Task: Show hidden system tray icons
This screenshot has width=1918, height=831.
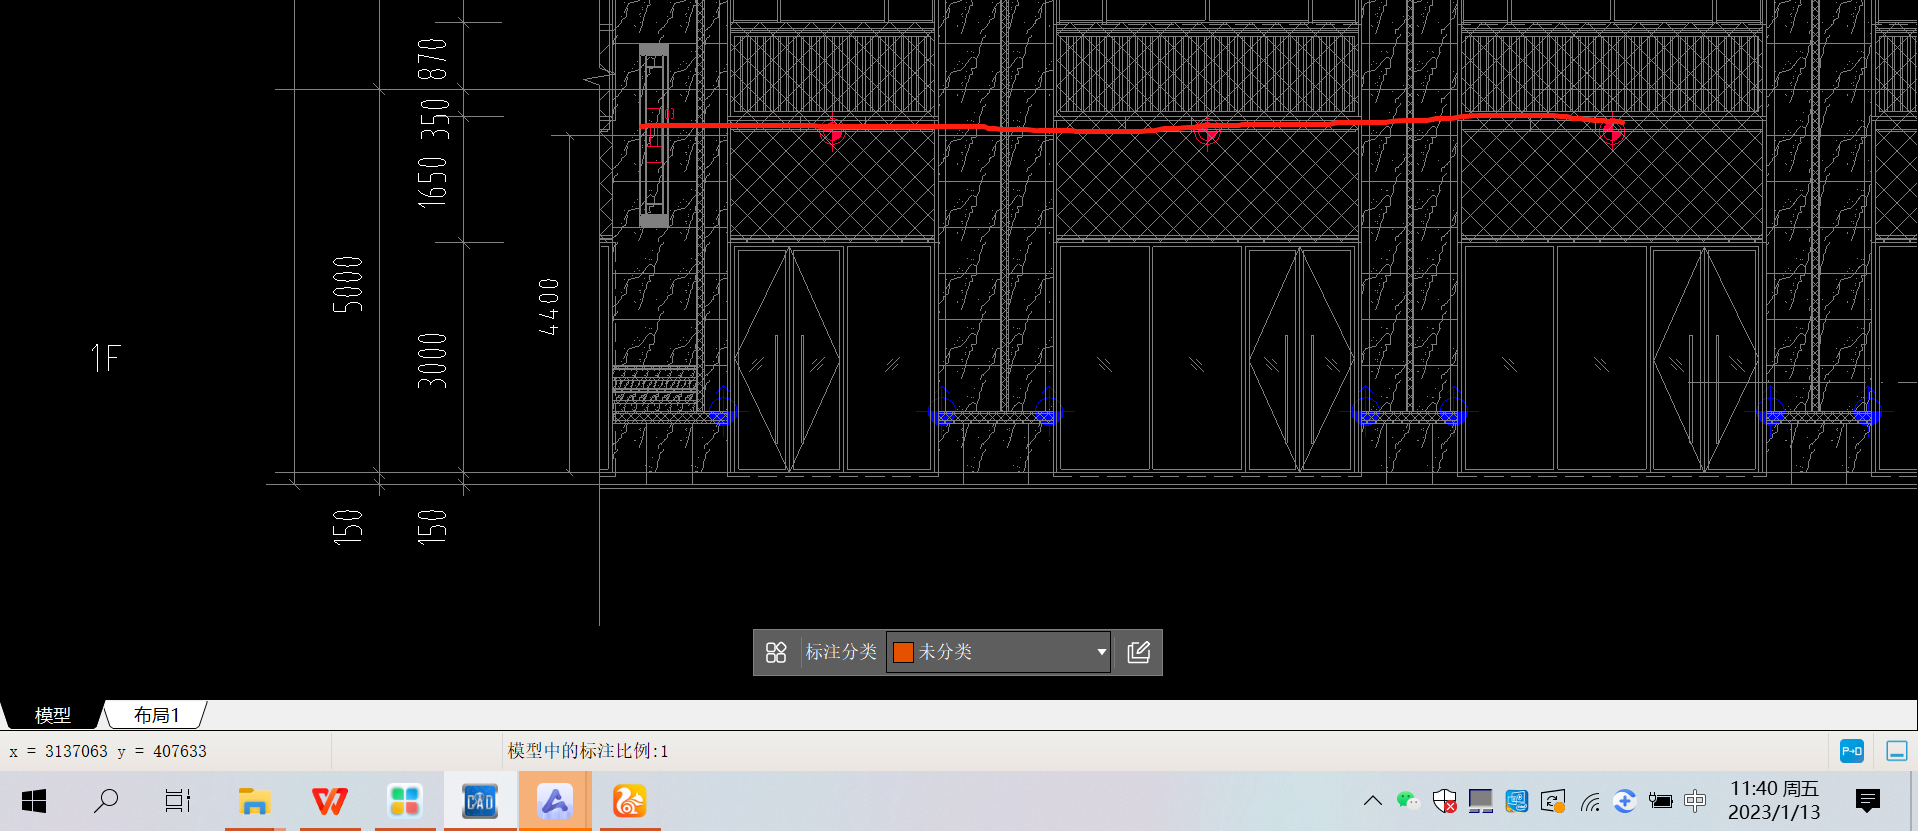Action: pos(1372,801)
